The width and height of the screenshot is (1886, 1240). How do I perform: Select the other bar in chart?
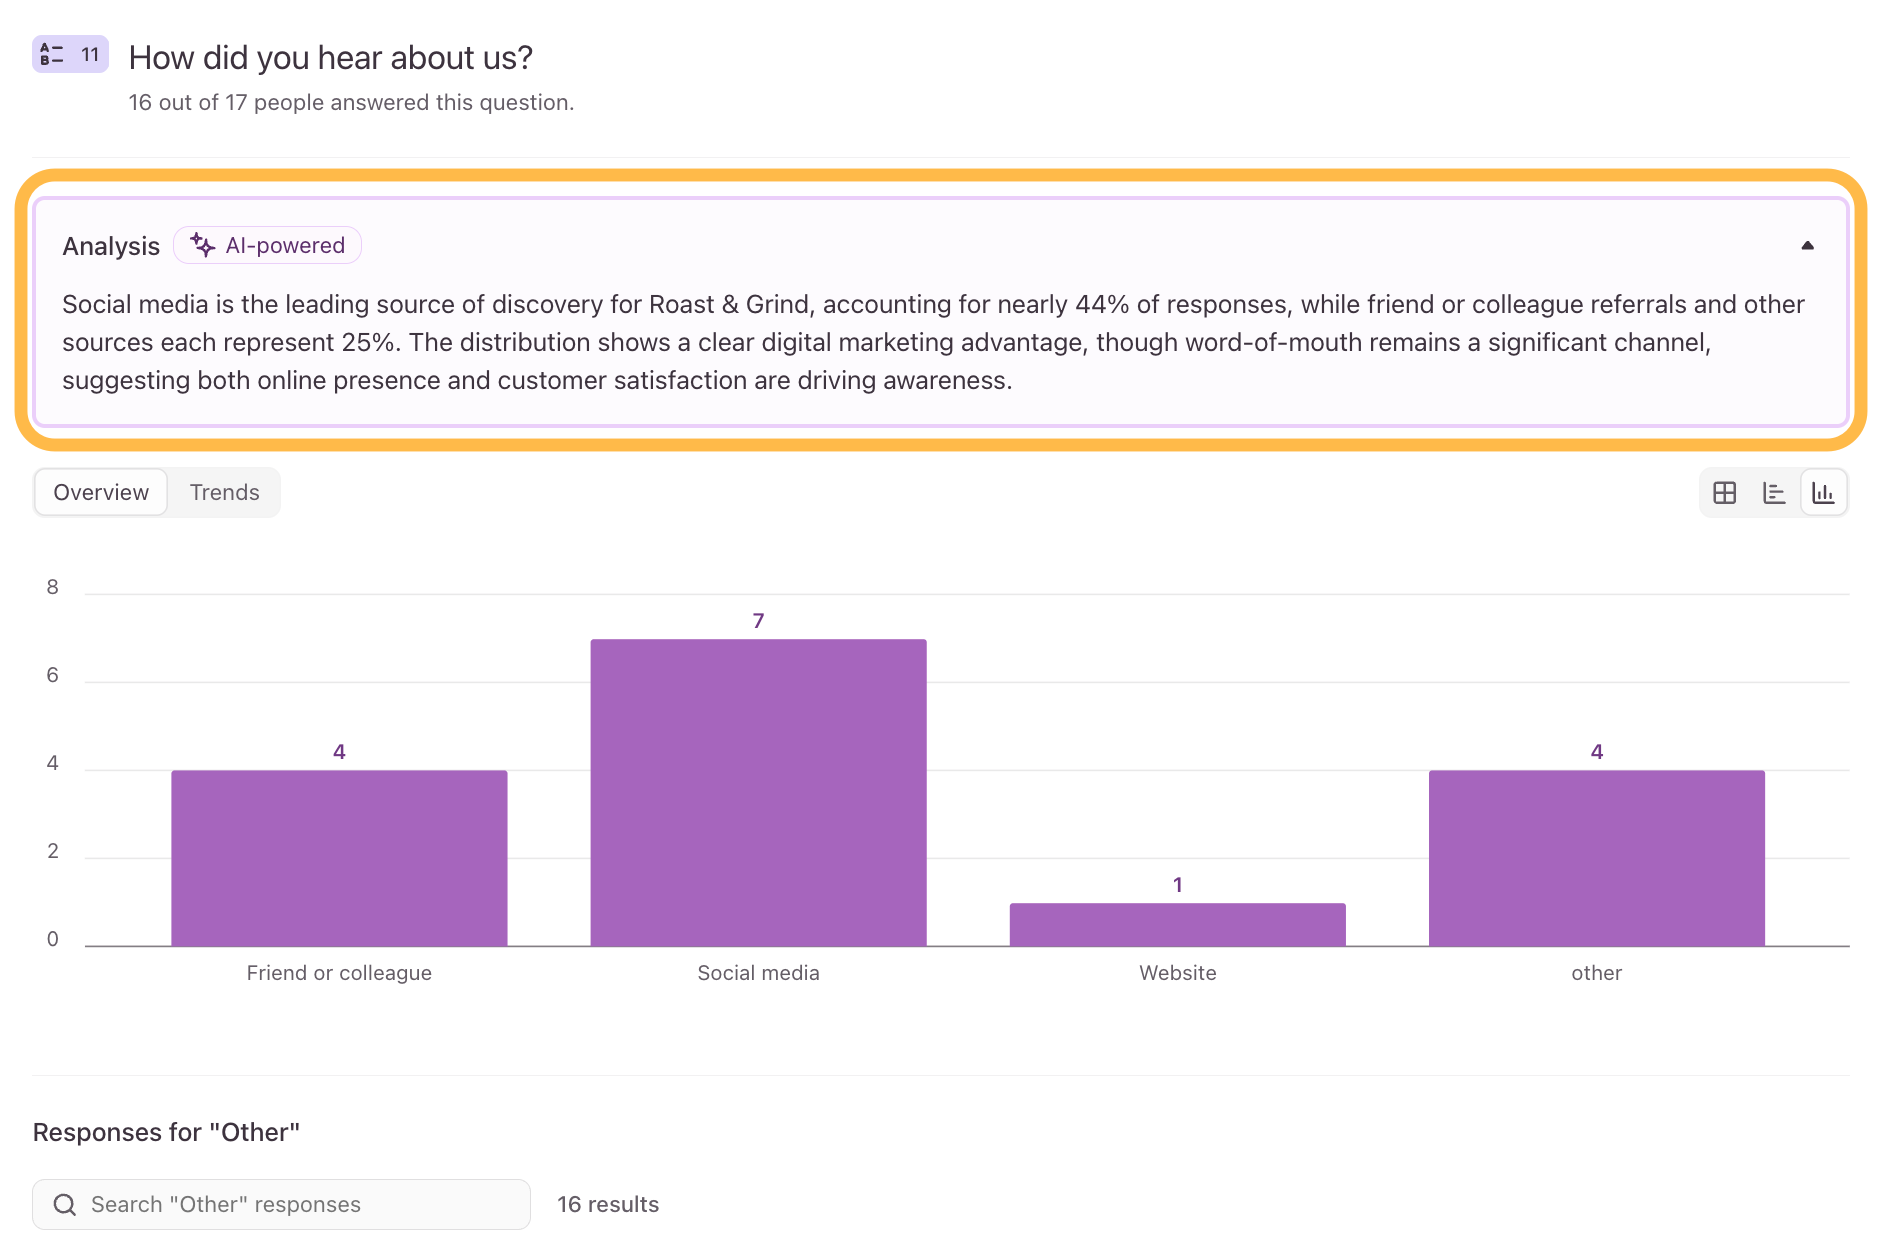pos(1596,858)
